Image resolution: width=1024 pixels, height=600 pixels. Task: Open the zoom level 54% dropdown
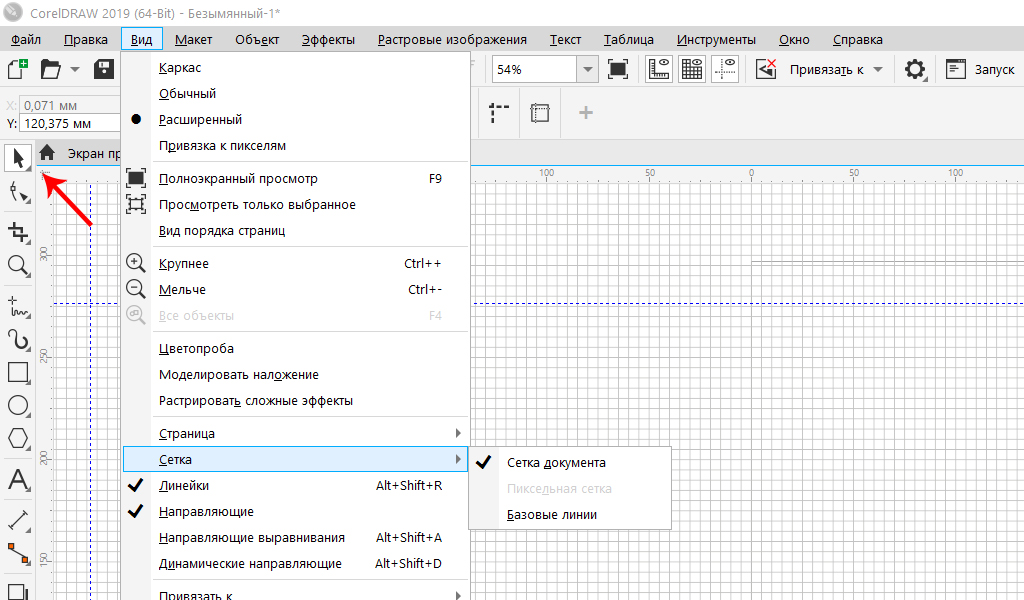588,70
